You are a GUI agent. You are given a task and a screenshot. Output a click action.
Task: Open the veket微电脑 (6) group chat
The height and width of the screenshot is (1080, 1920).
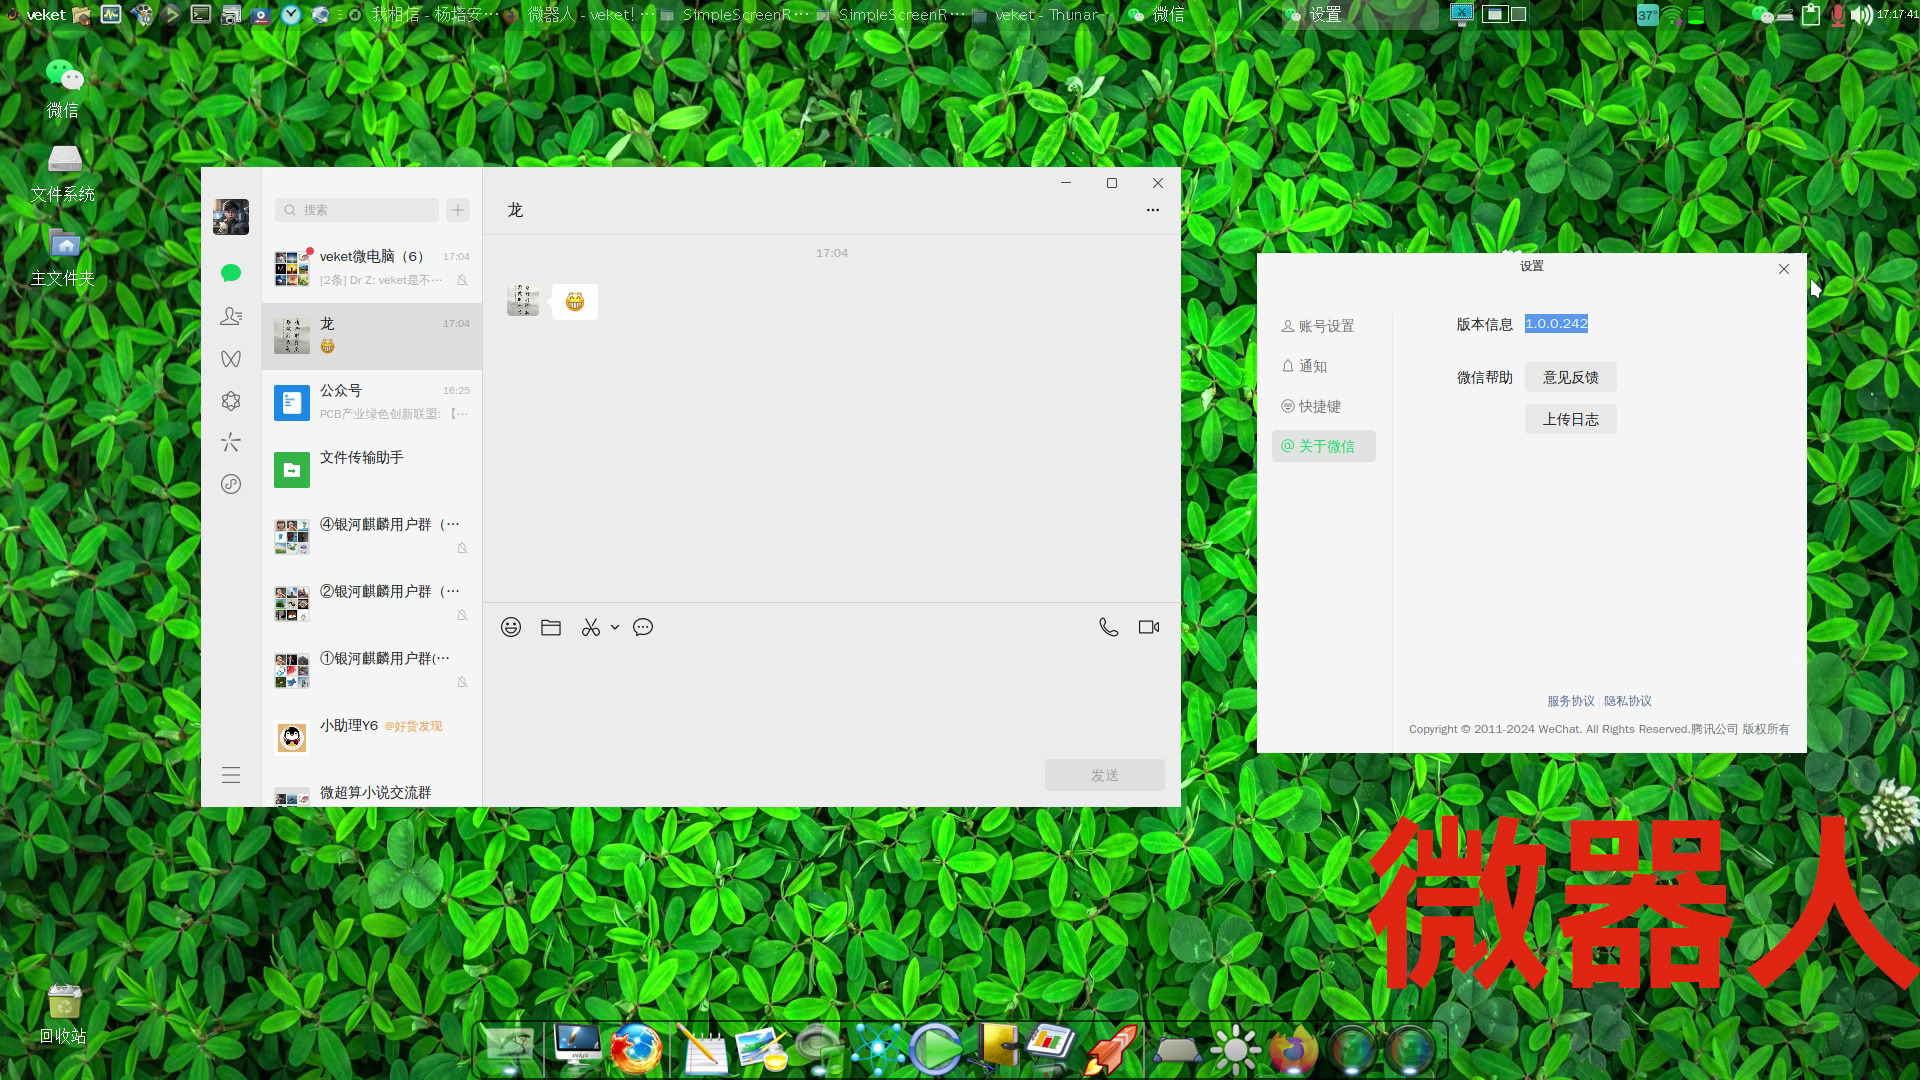pyautogui.click(x=372, y=269)
